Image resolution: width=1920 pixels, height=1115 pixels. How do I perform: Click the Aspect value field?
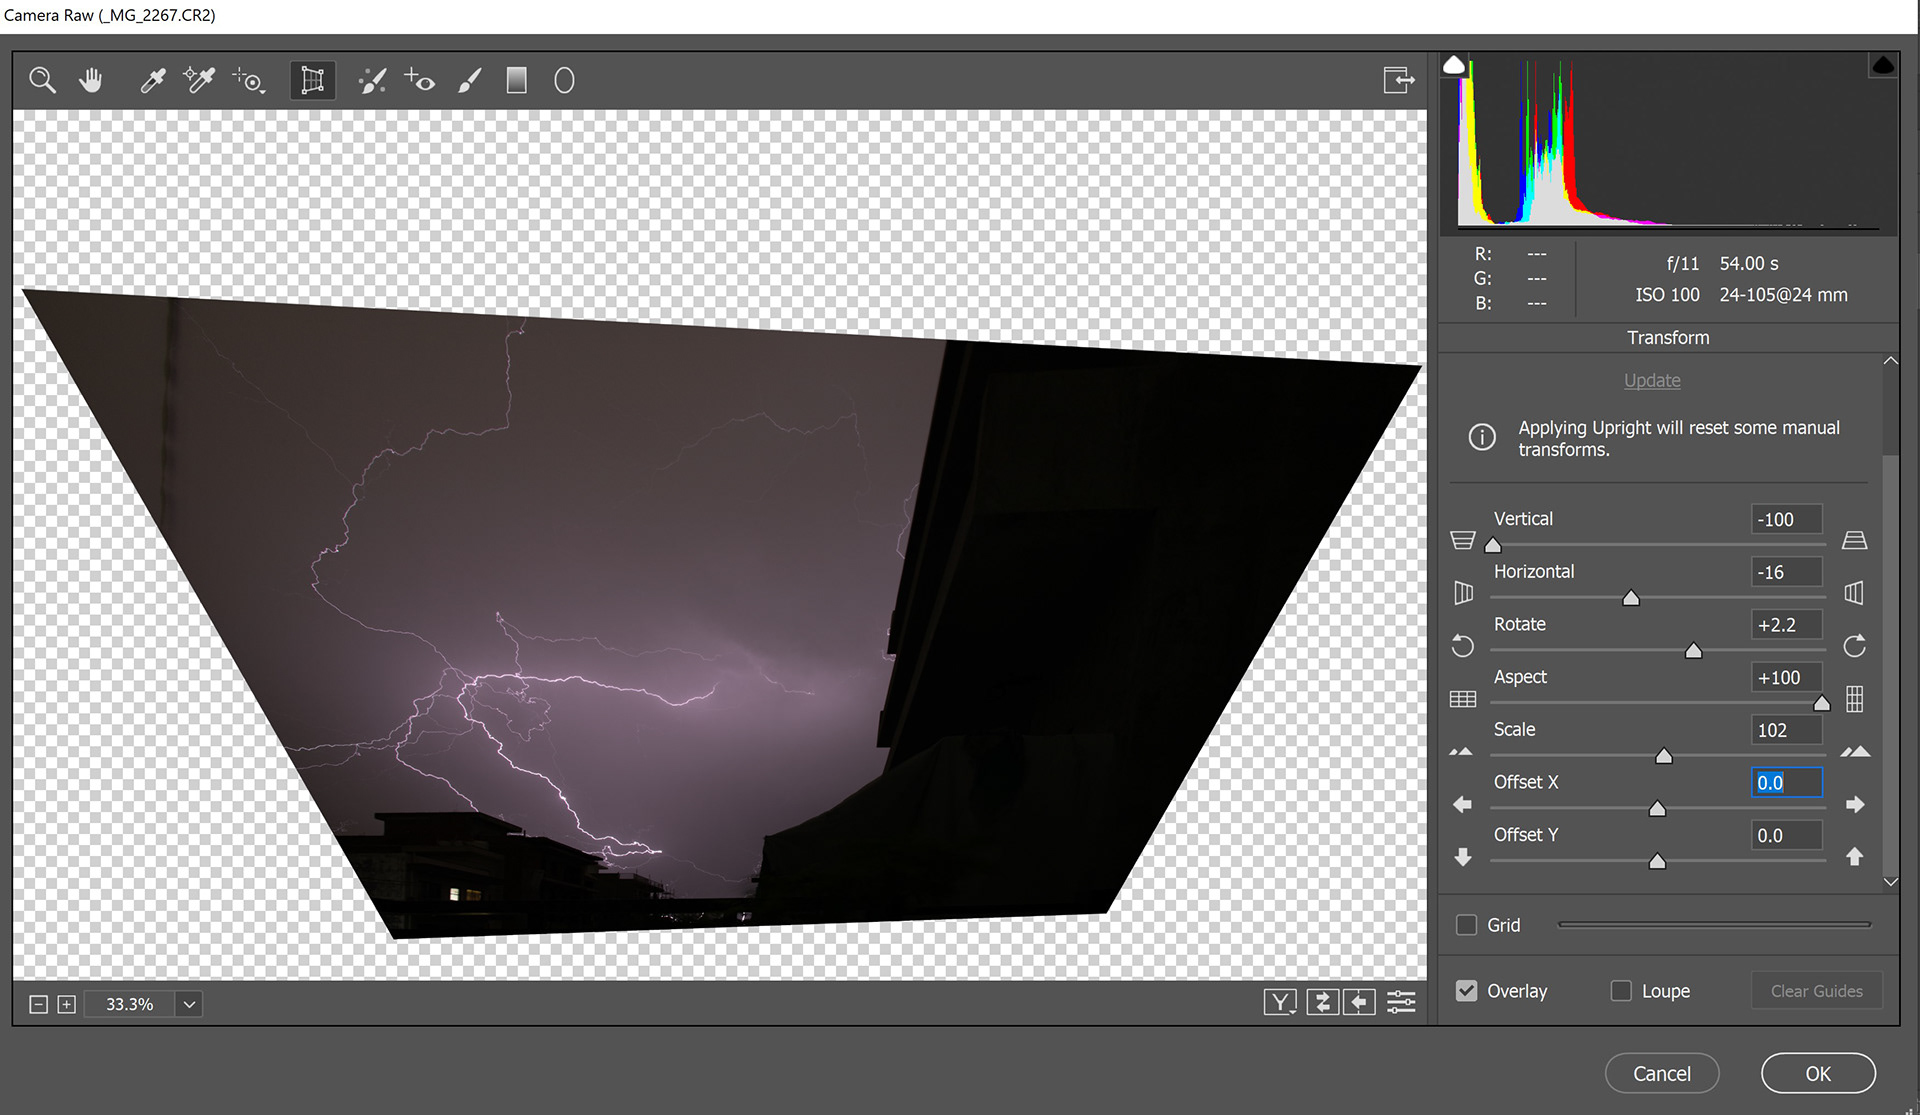click(1787, 677)
